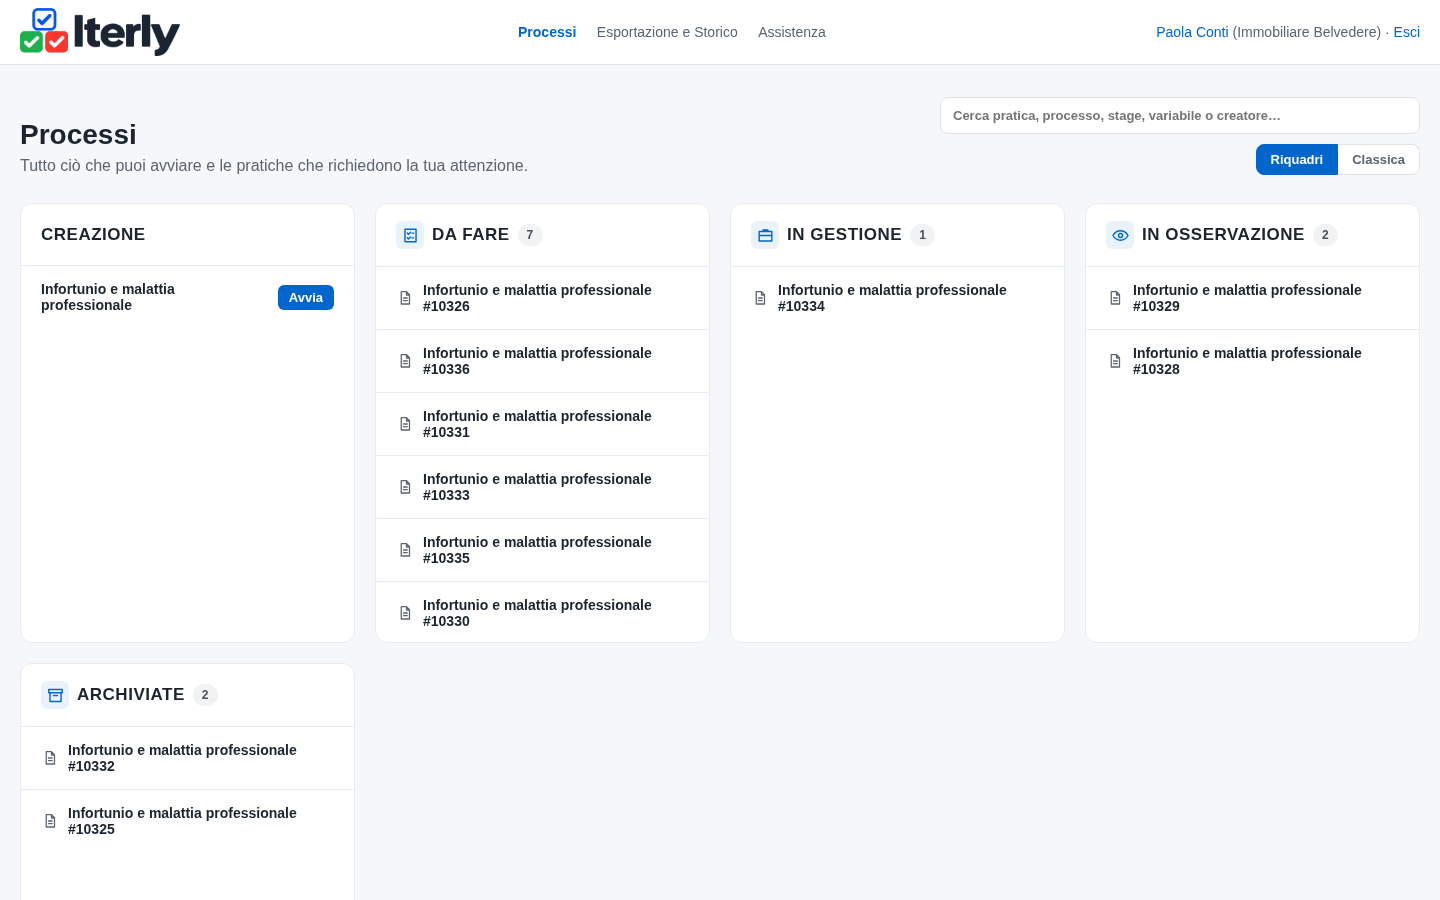This screenshot has height=900, width=1440.
Task: Open archived pratica #10325
Action: click(x=187, y=821)
